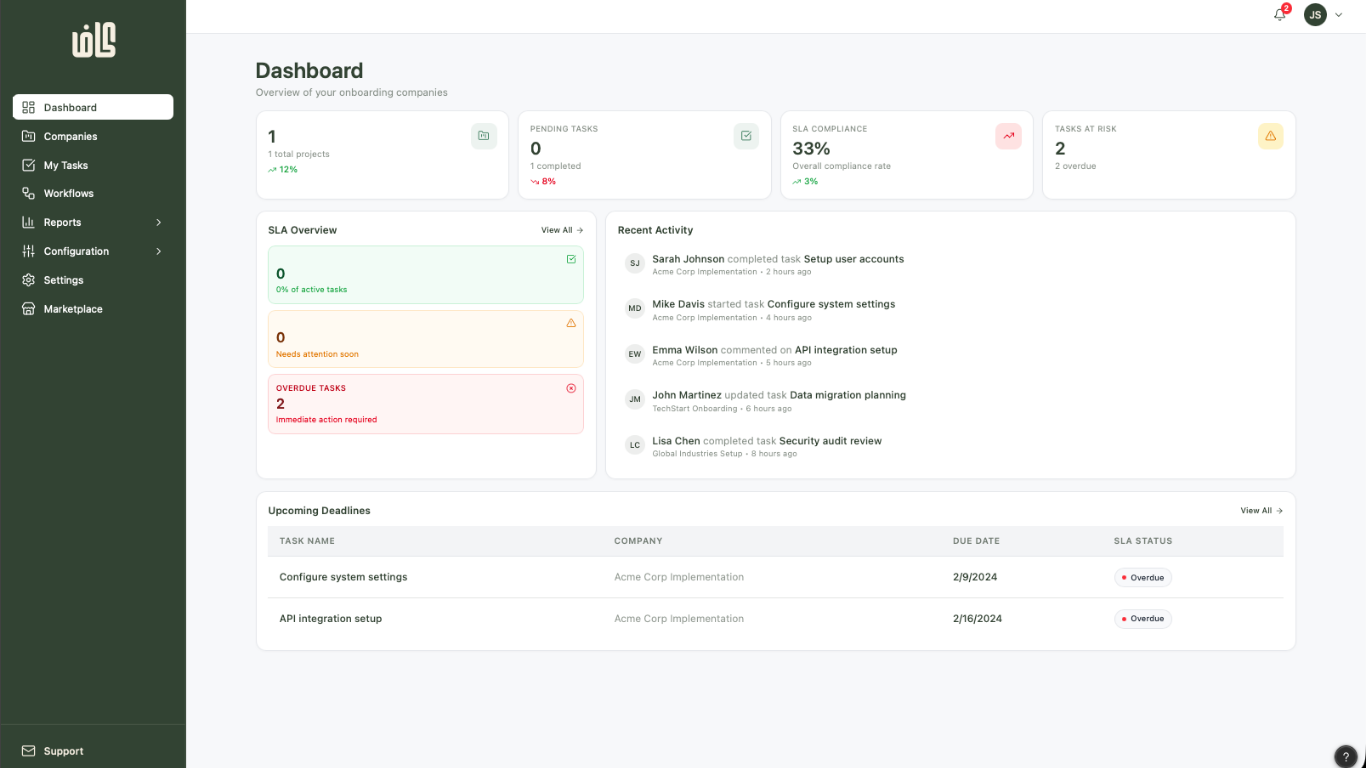Image resolution: width=1366 pixels, height=768 pixels.
Task: Open the help question mark button
Action: click(1345, 757)
